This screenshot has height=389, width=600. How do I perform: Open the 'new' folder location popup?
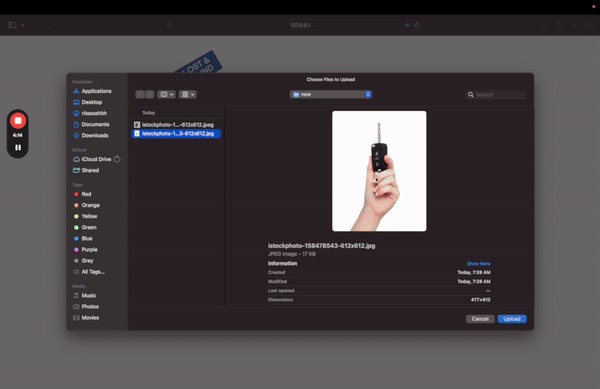[x=331, y=94]
